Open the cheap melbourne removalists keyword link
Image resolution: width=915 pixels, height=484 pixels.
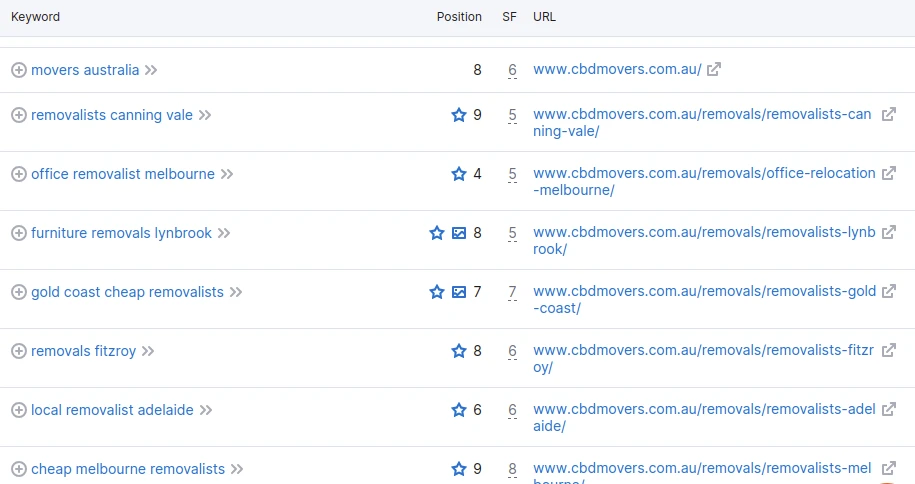[x=128, y=469]
